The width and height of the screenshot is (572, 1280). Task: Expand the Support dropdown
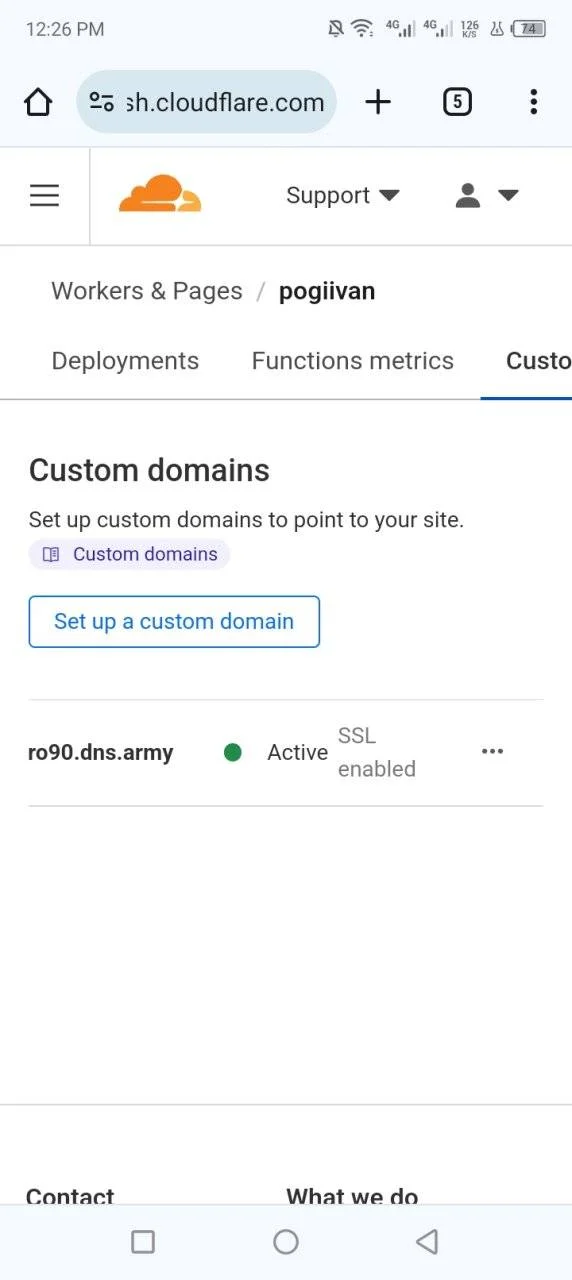343,196
